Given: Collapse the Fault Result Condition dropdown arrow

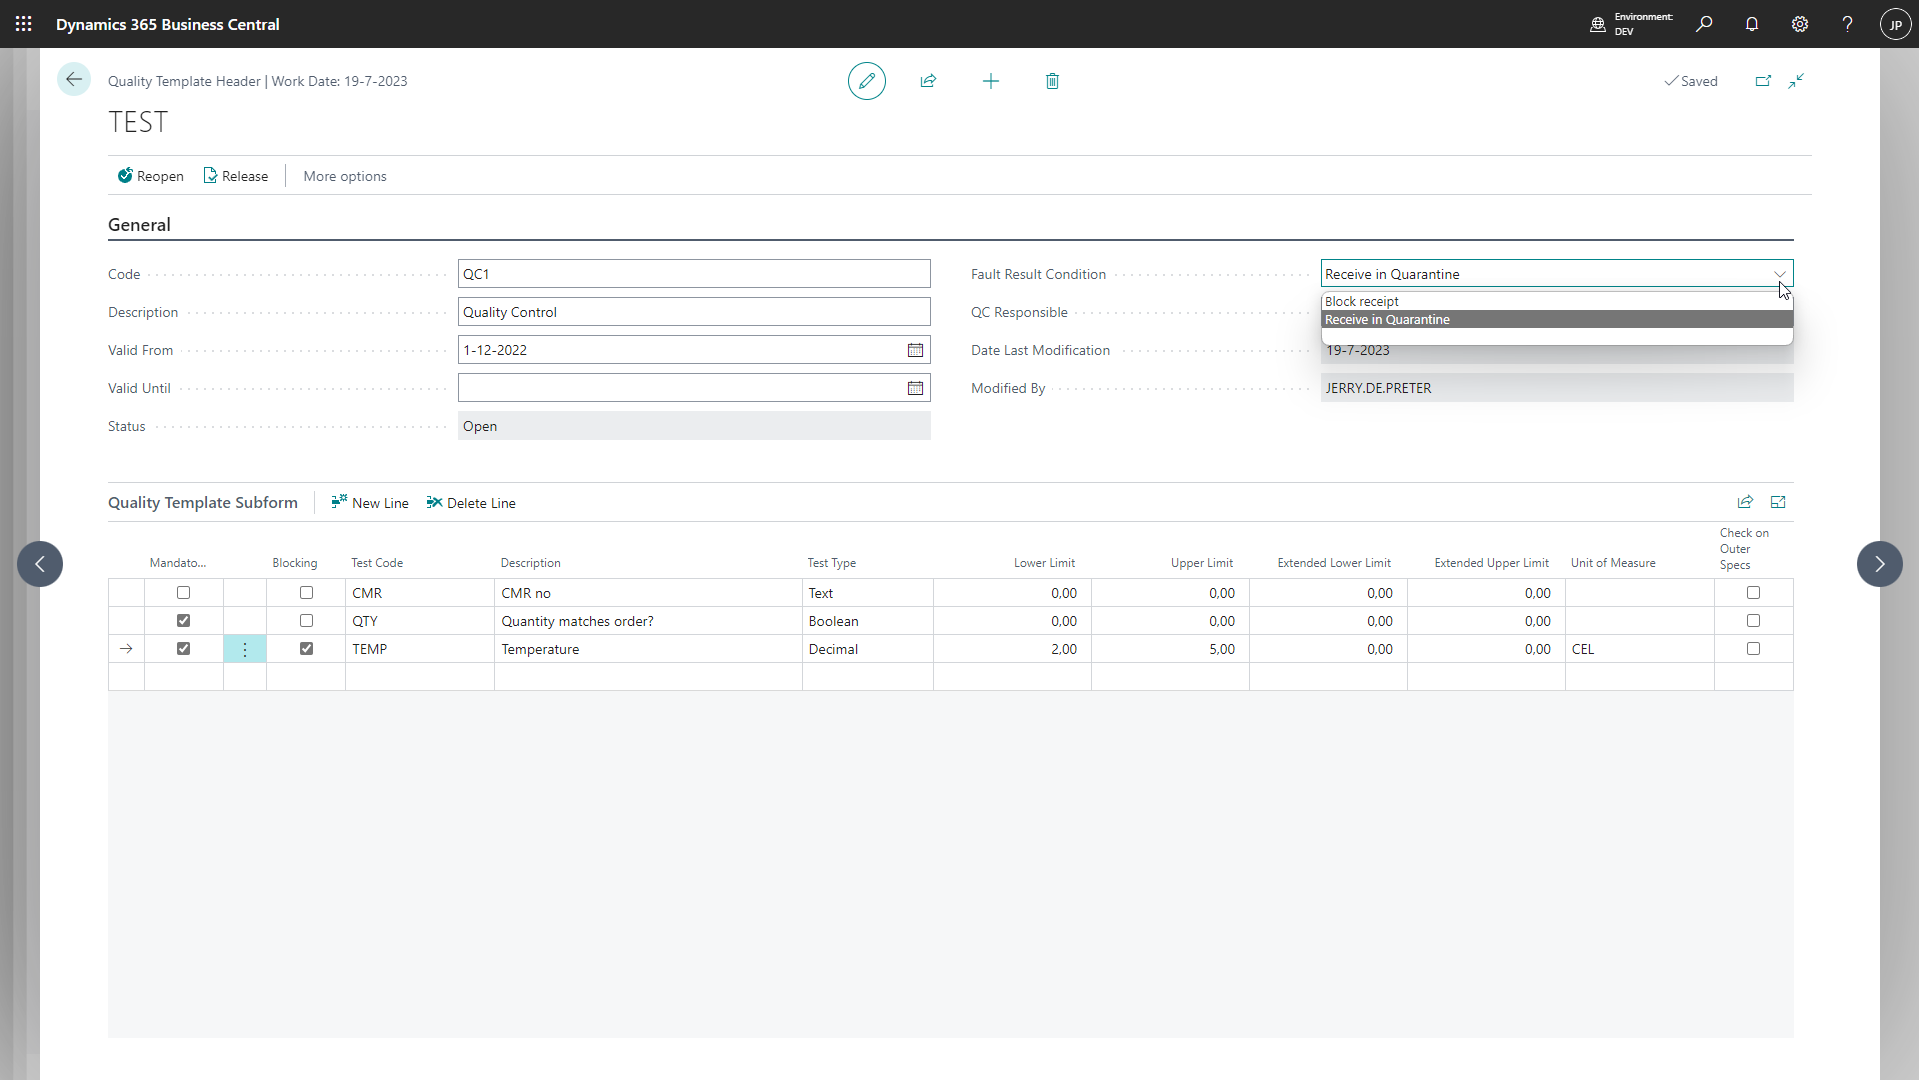Looking at the screenshot, I should [1779, 274].
